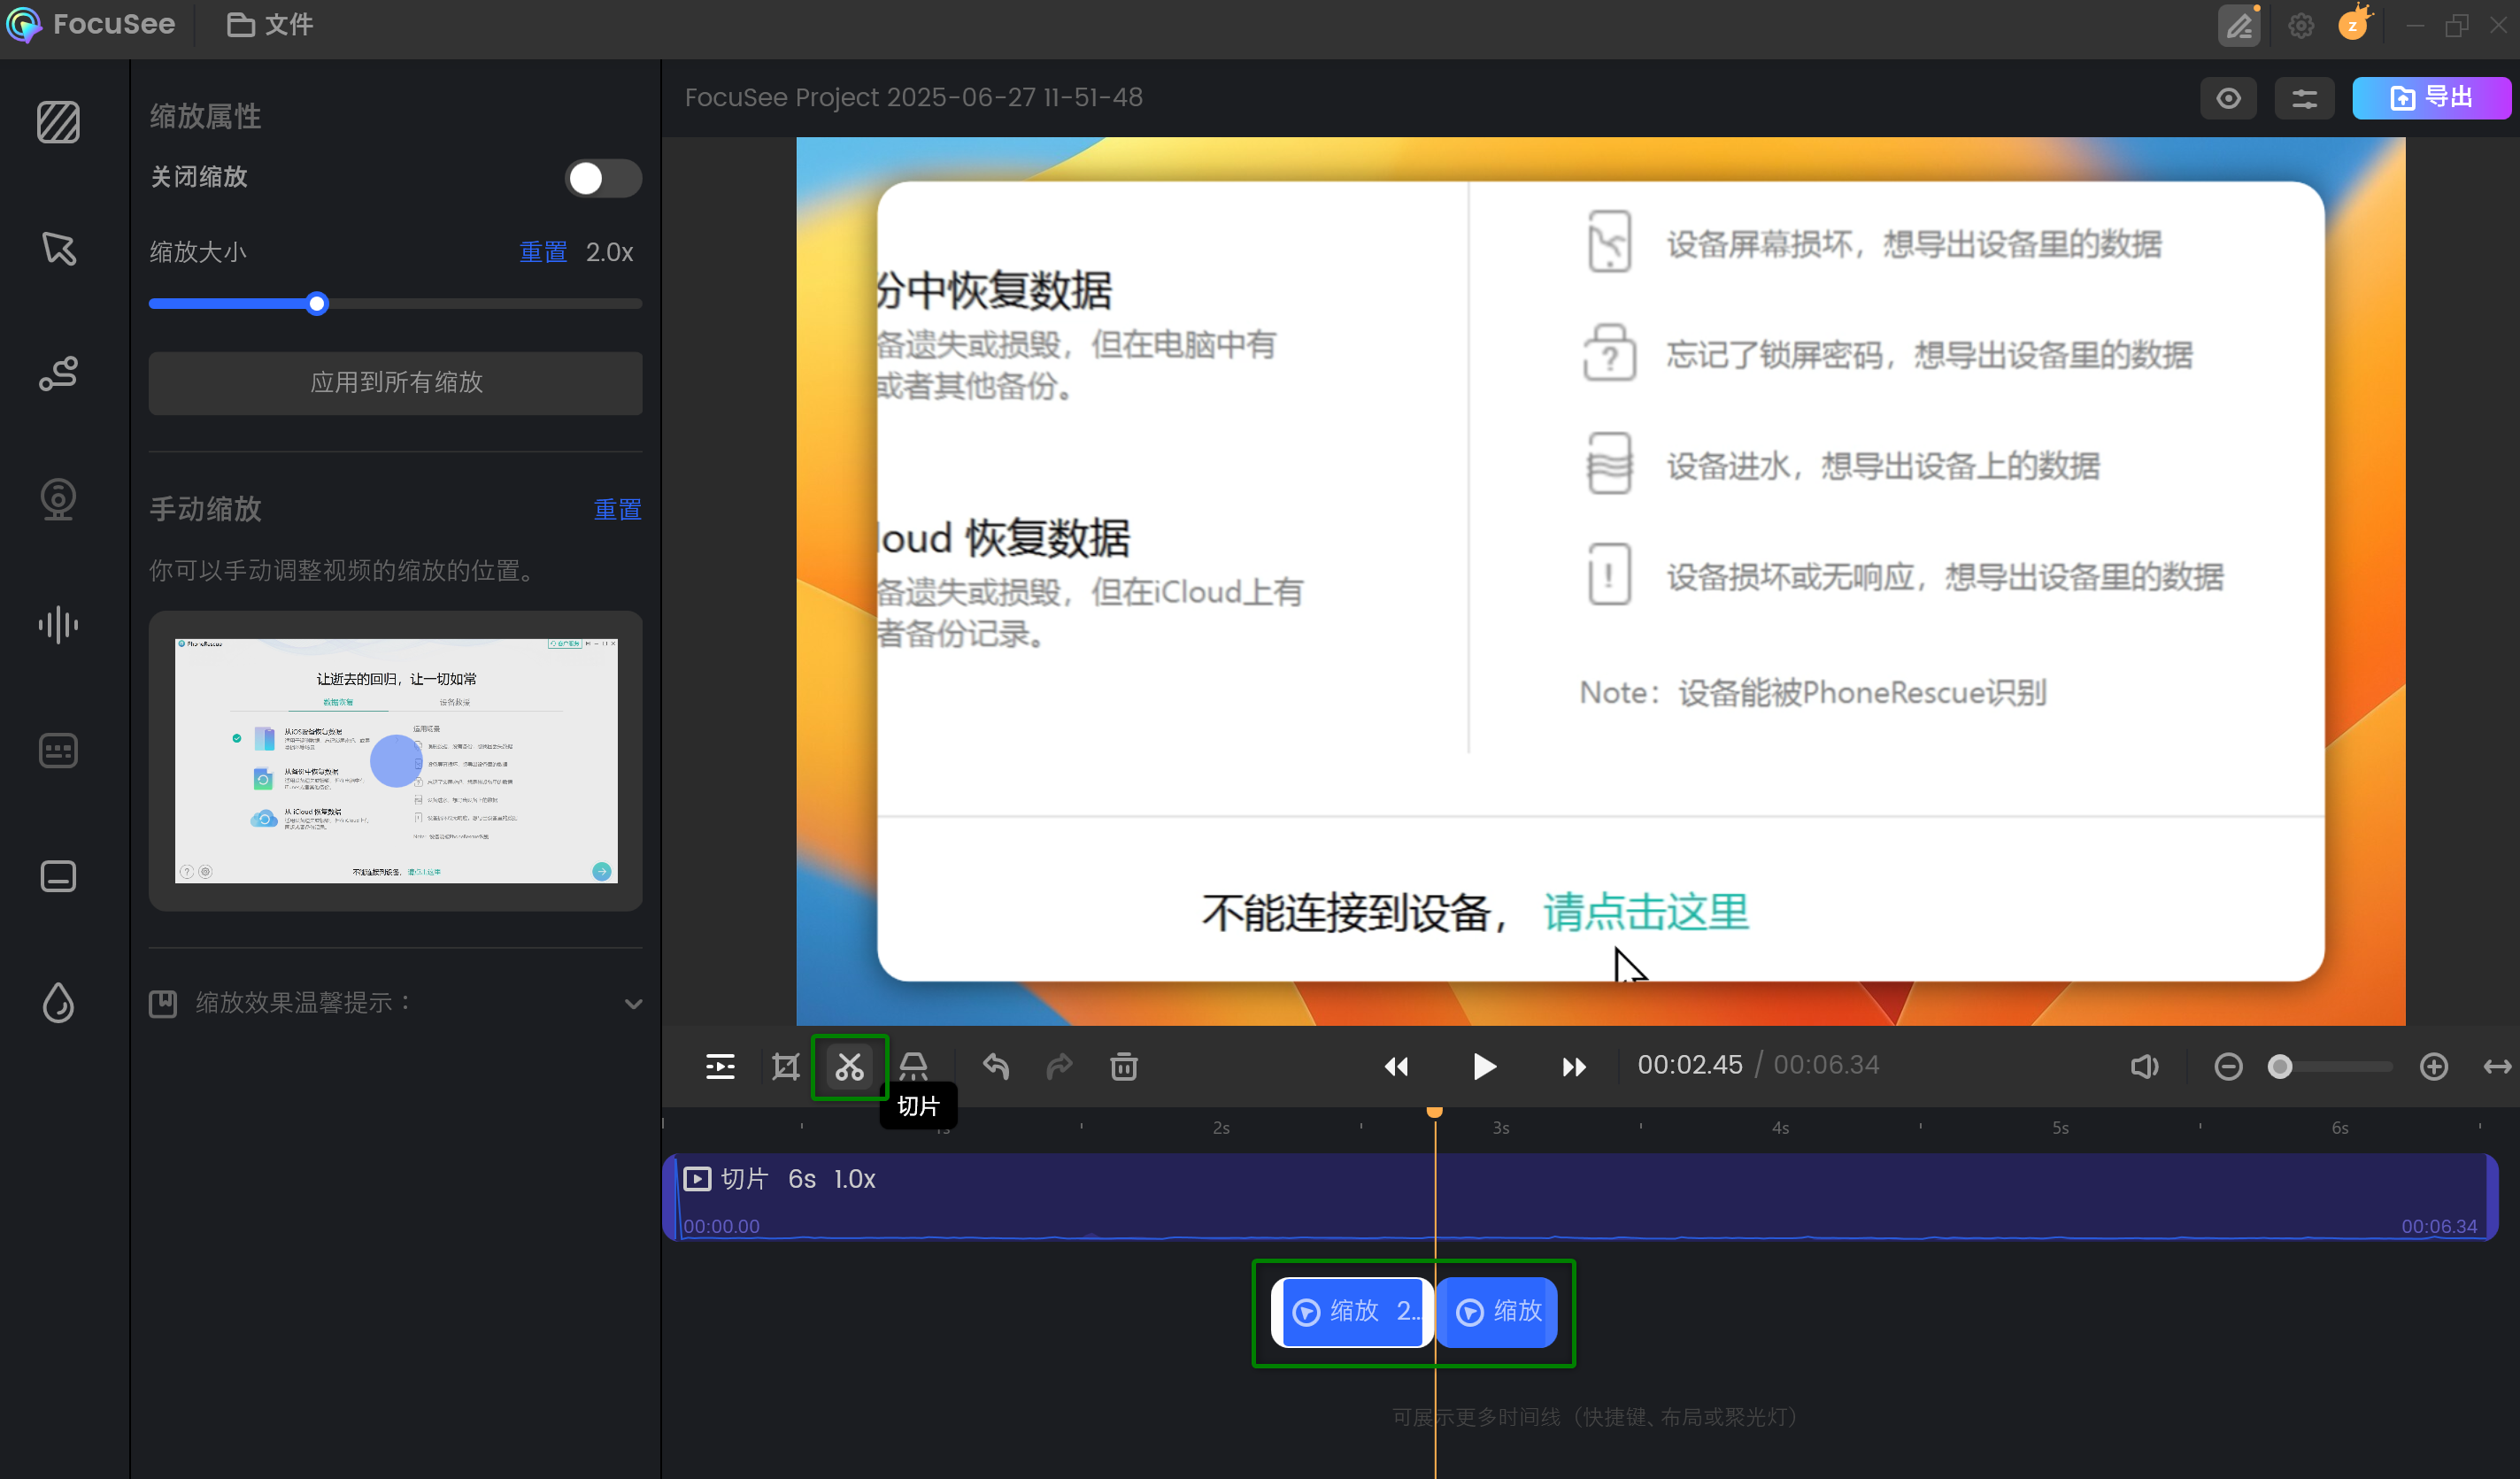Screen dimensions: 2520x1479
Task: Redo the last undone action
Action: point(1060,1067)
